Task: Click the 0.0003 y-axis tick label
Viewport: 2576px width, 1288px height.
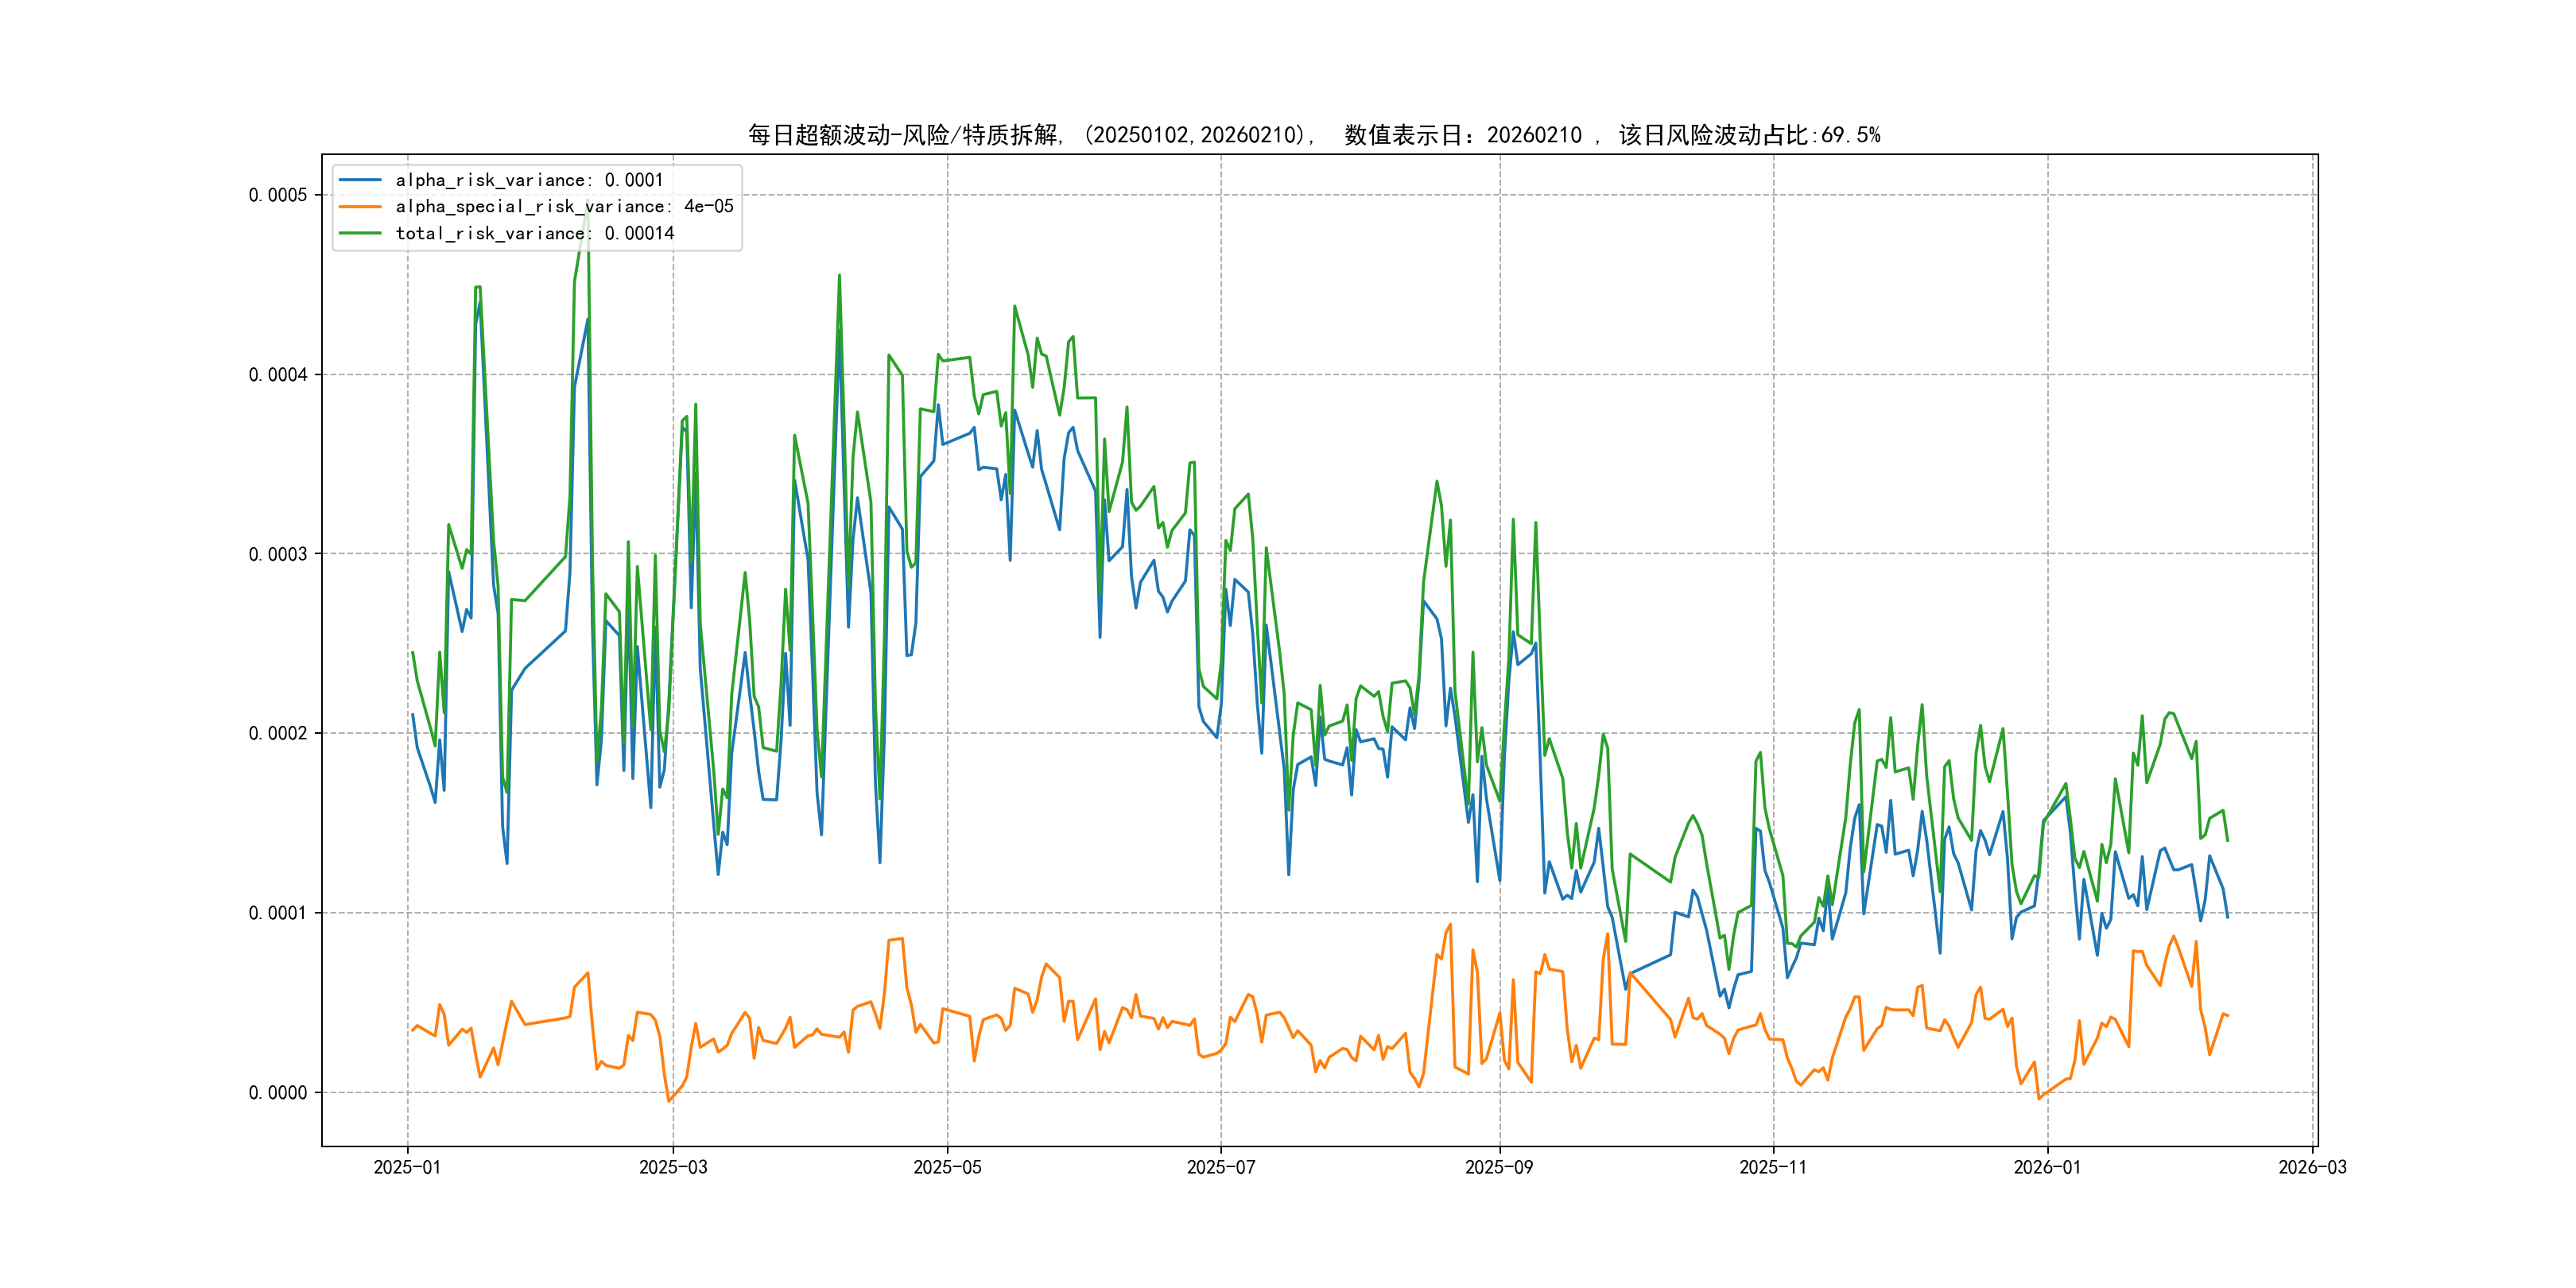Action: [278, 554]
